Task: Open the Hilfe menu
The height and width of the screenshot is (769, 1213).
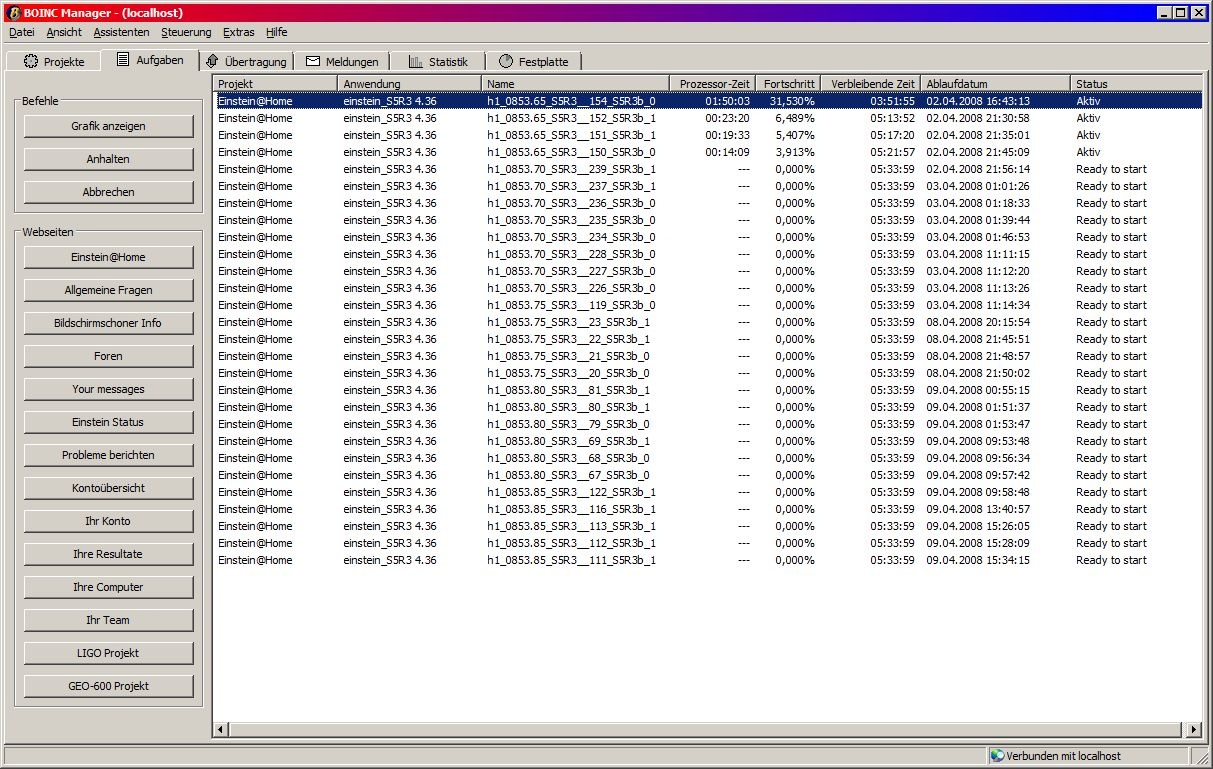Action: click(276, 32)
